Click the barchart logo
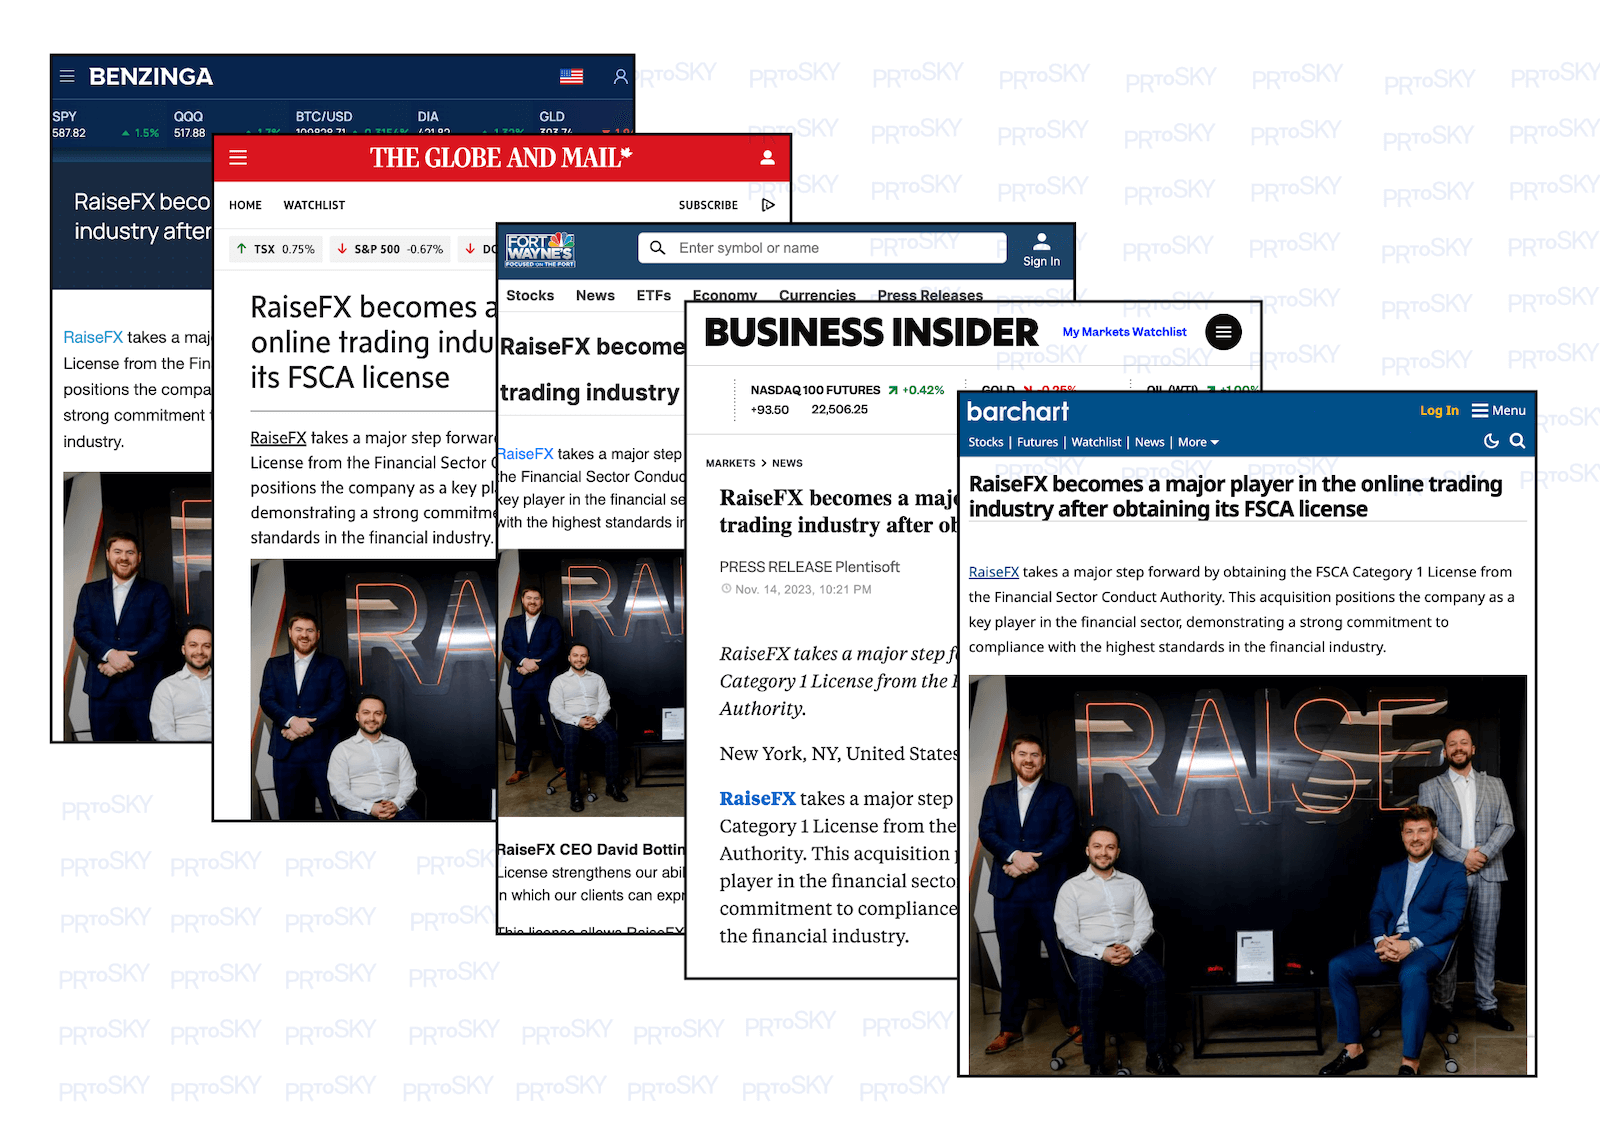 [x=1018, y=411]
